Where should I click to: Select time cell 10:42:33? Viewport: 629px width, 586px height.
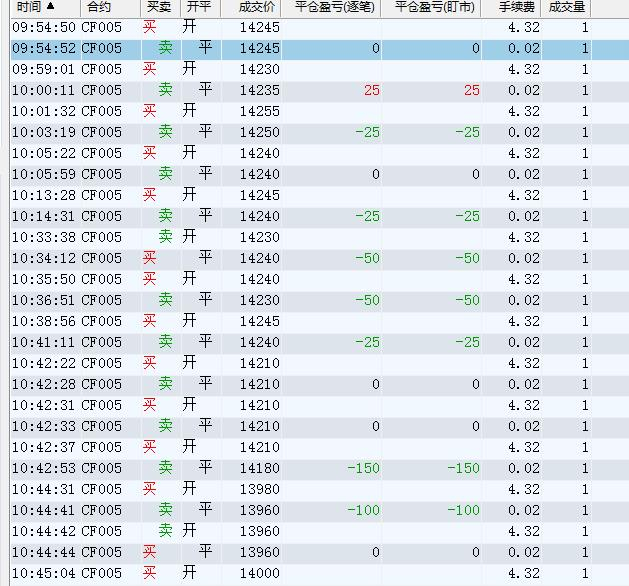(x=44, y=426)
